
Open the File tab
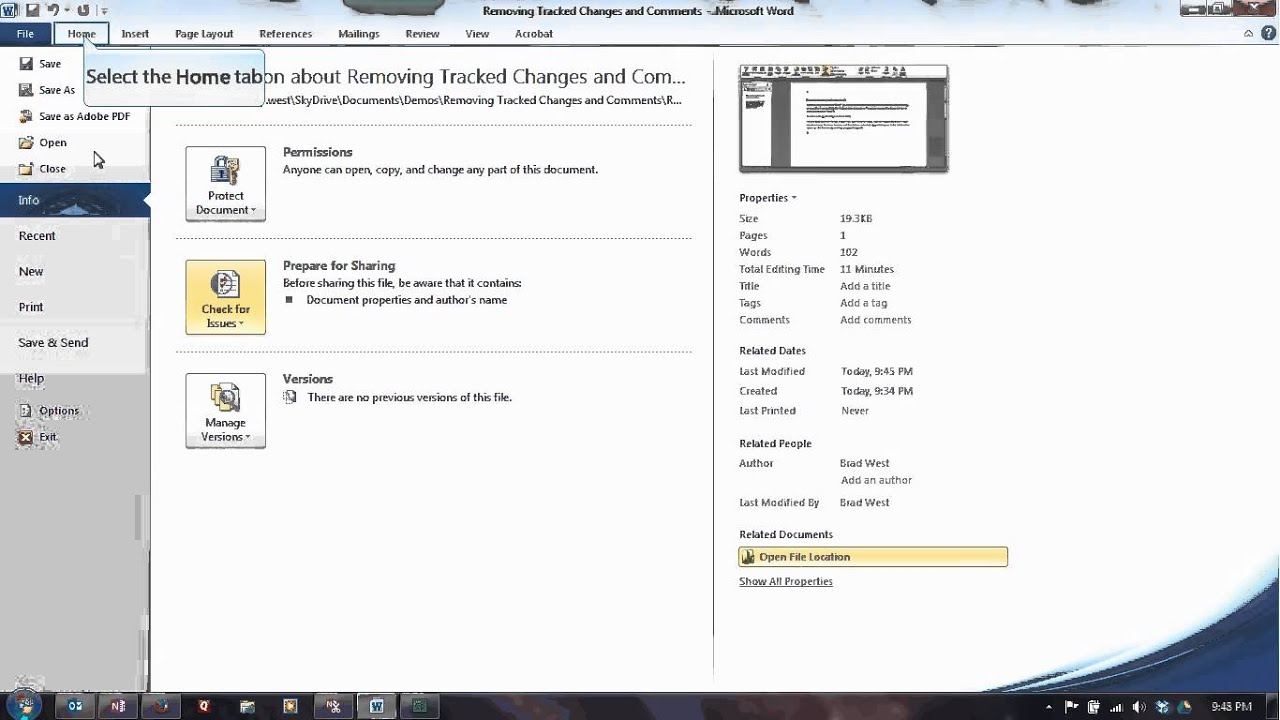(x=25, y=33)
